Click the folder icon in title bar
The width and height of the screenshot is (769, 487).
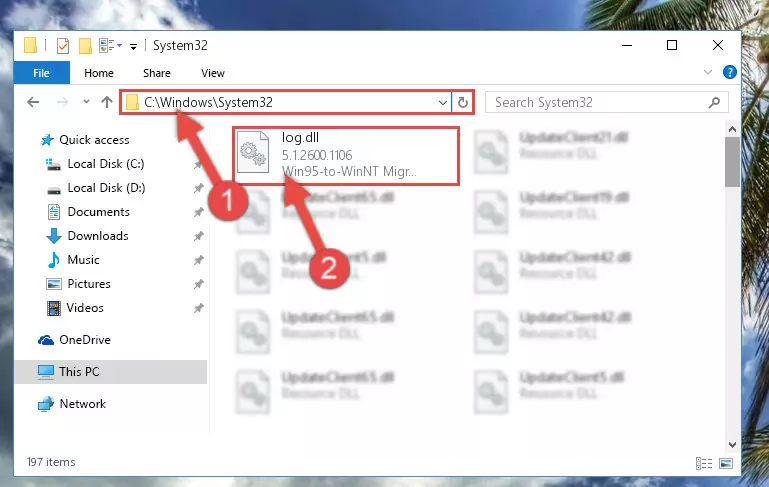tap(30, 46)
